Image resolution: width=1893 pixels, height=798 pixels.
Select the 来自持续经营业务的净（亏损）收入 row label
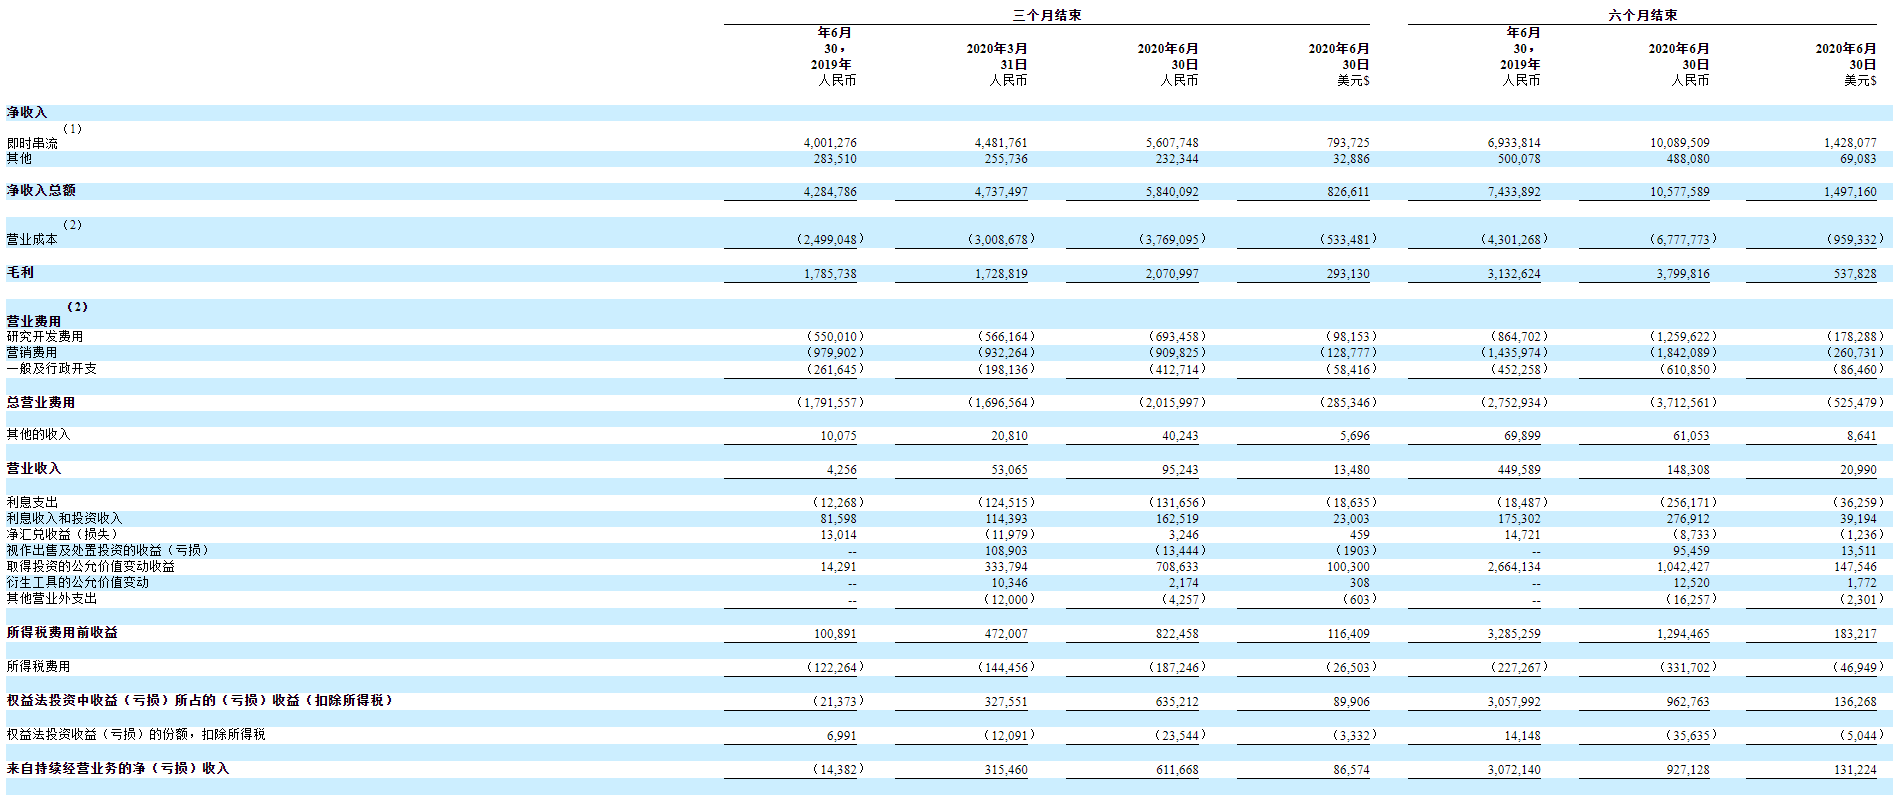pos(118,768)
